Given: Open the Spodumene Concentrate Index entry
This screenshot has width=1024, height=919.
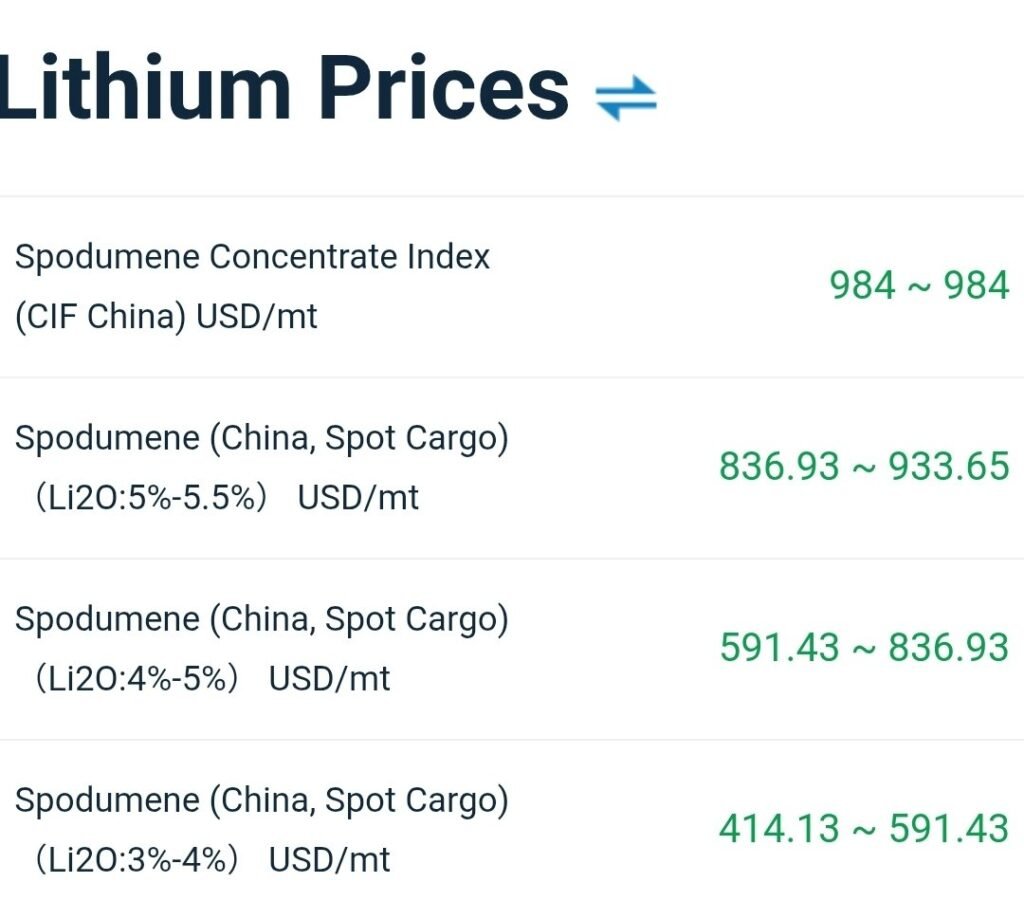Looking at the screenshot, I should tap(252, 257).
